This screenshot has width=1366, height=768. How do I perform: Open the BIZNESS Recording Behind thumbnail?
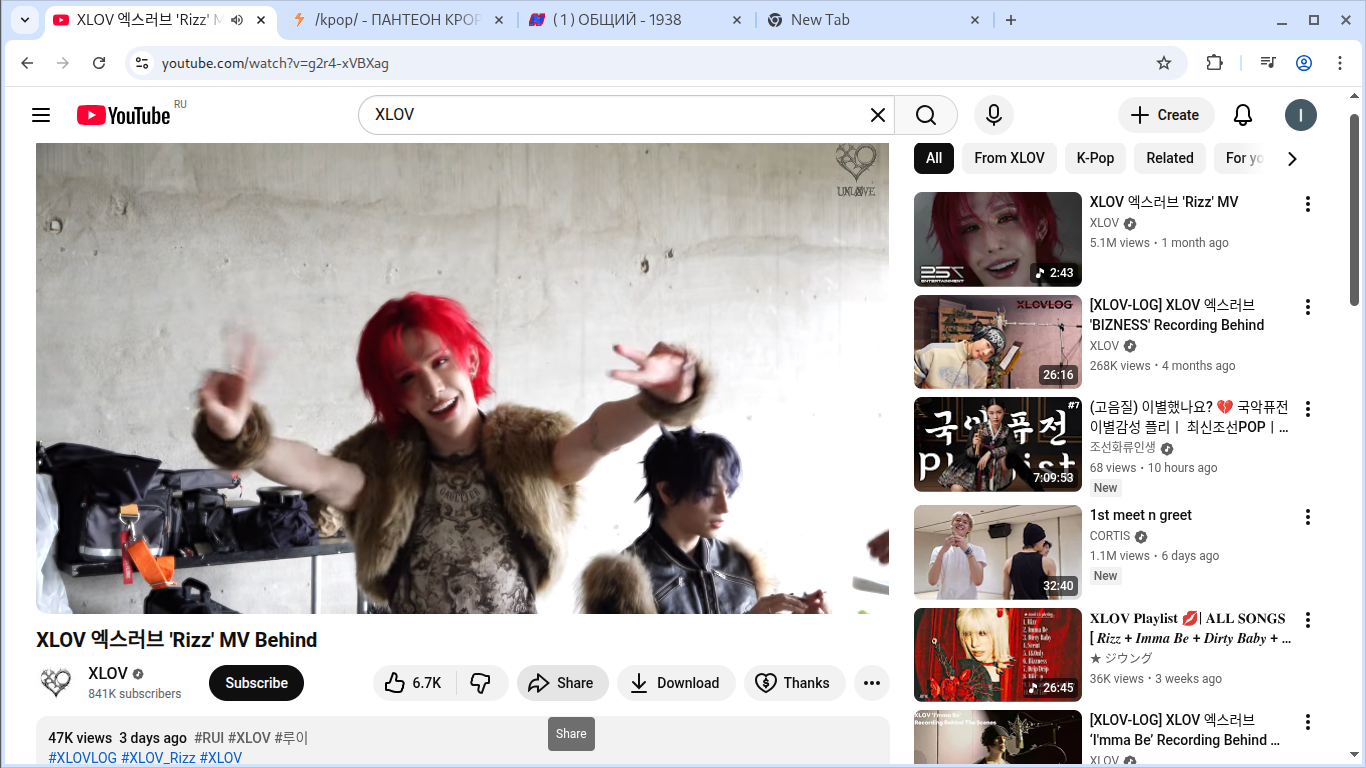[998, 342]
